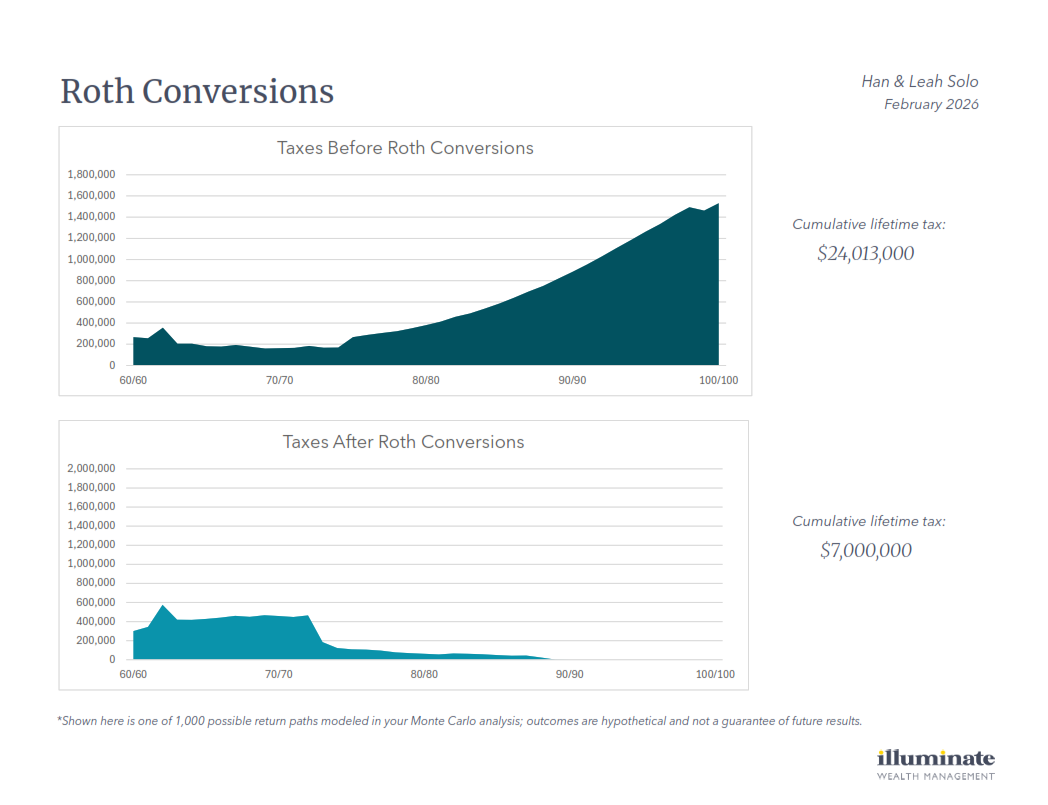Click chart title 'Taxes After Roth Conversions'

(x=403, y=442)
